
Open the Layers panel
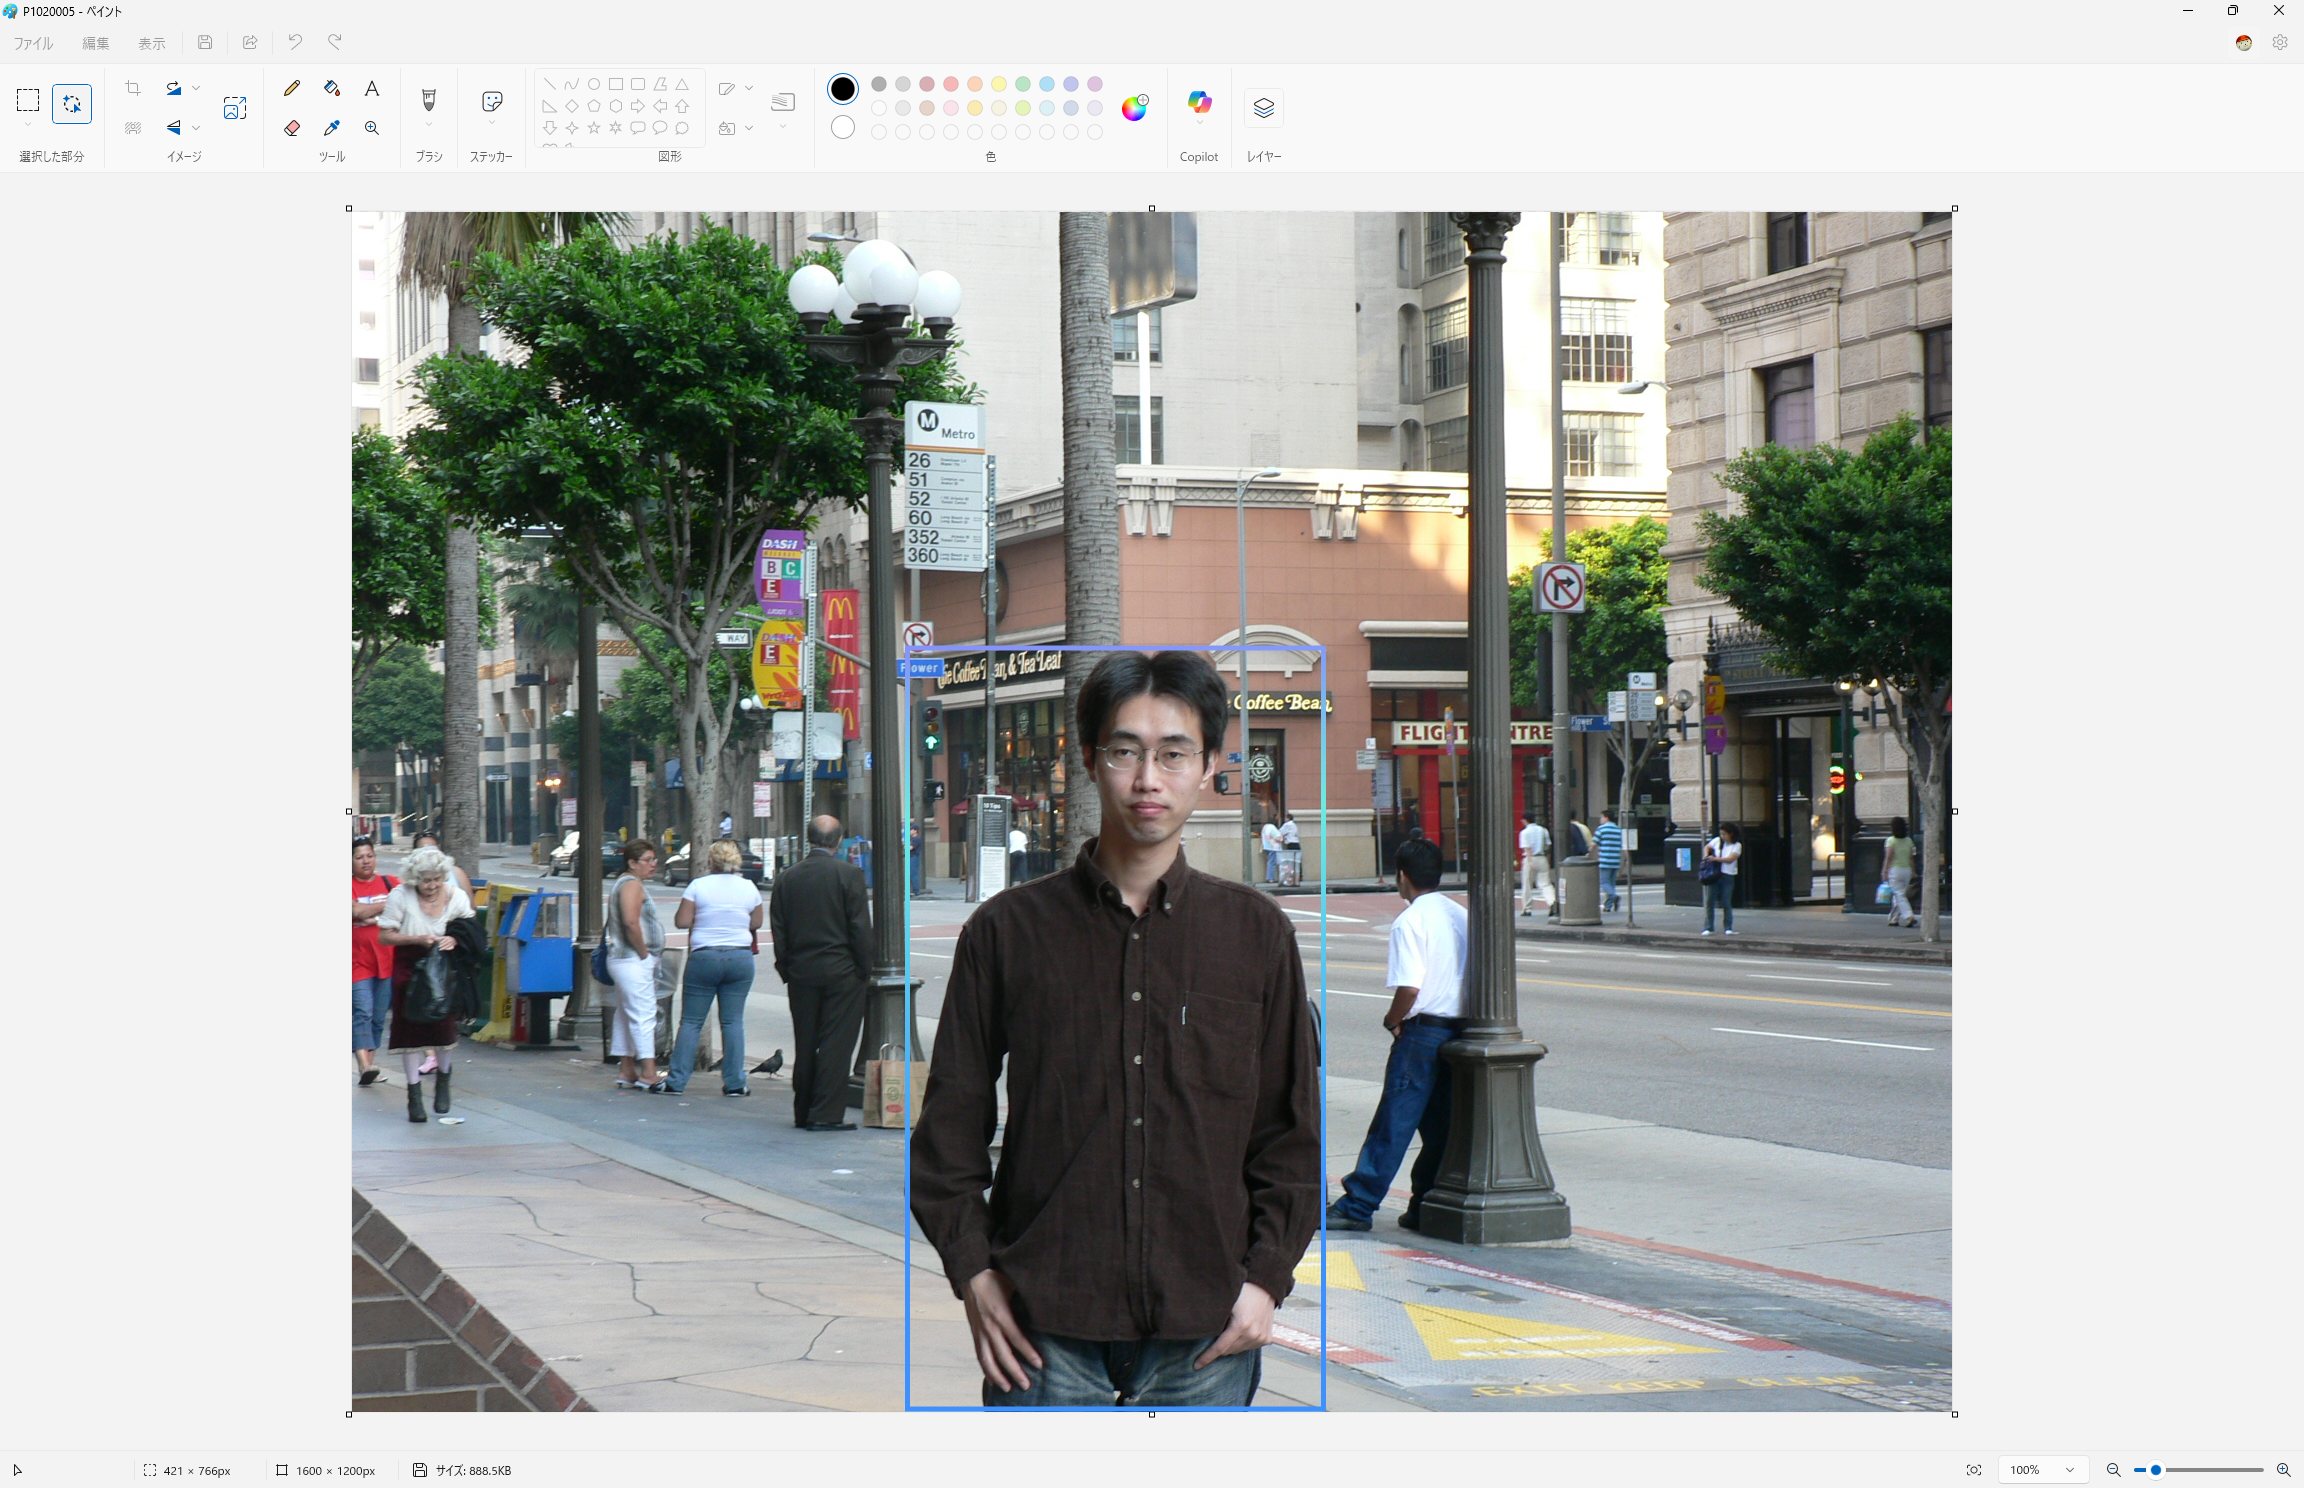point(1263,108)
